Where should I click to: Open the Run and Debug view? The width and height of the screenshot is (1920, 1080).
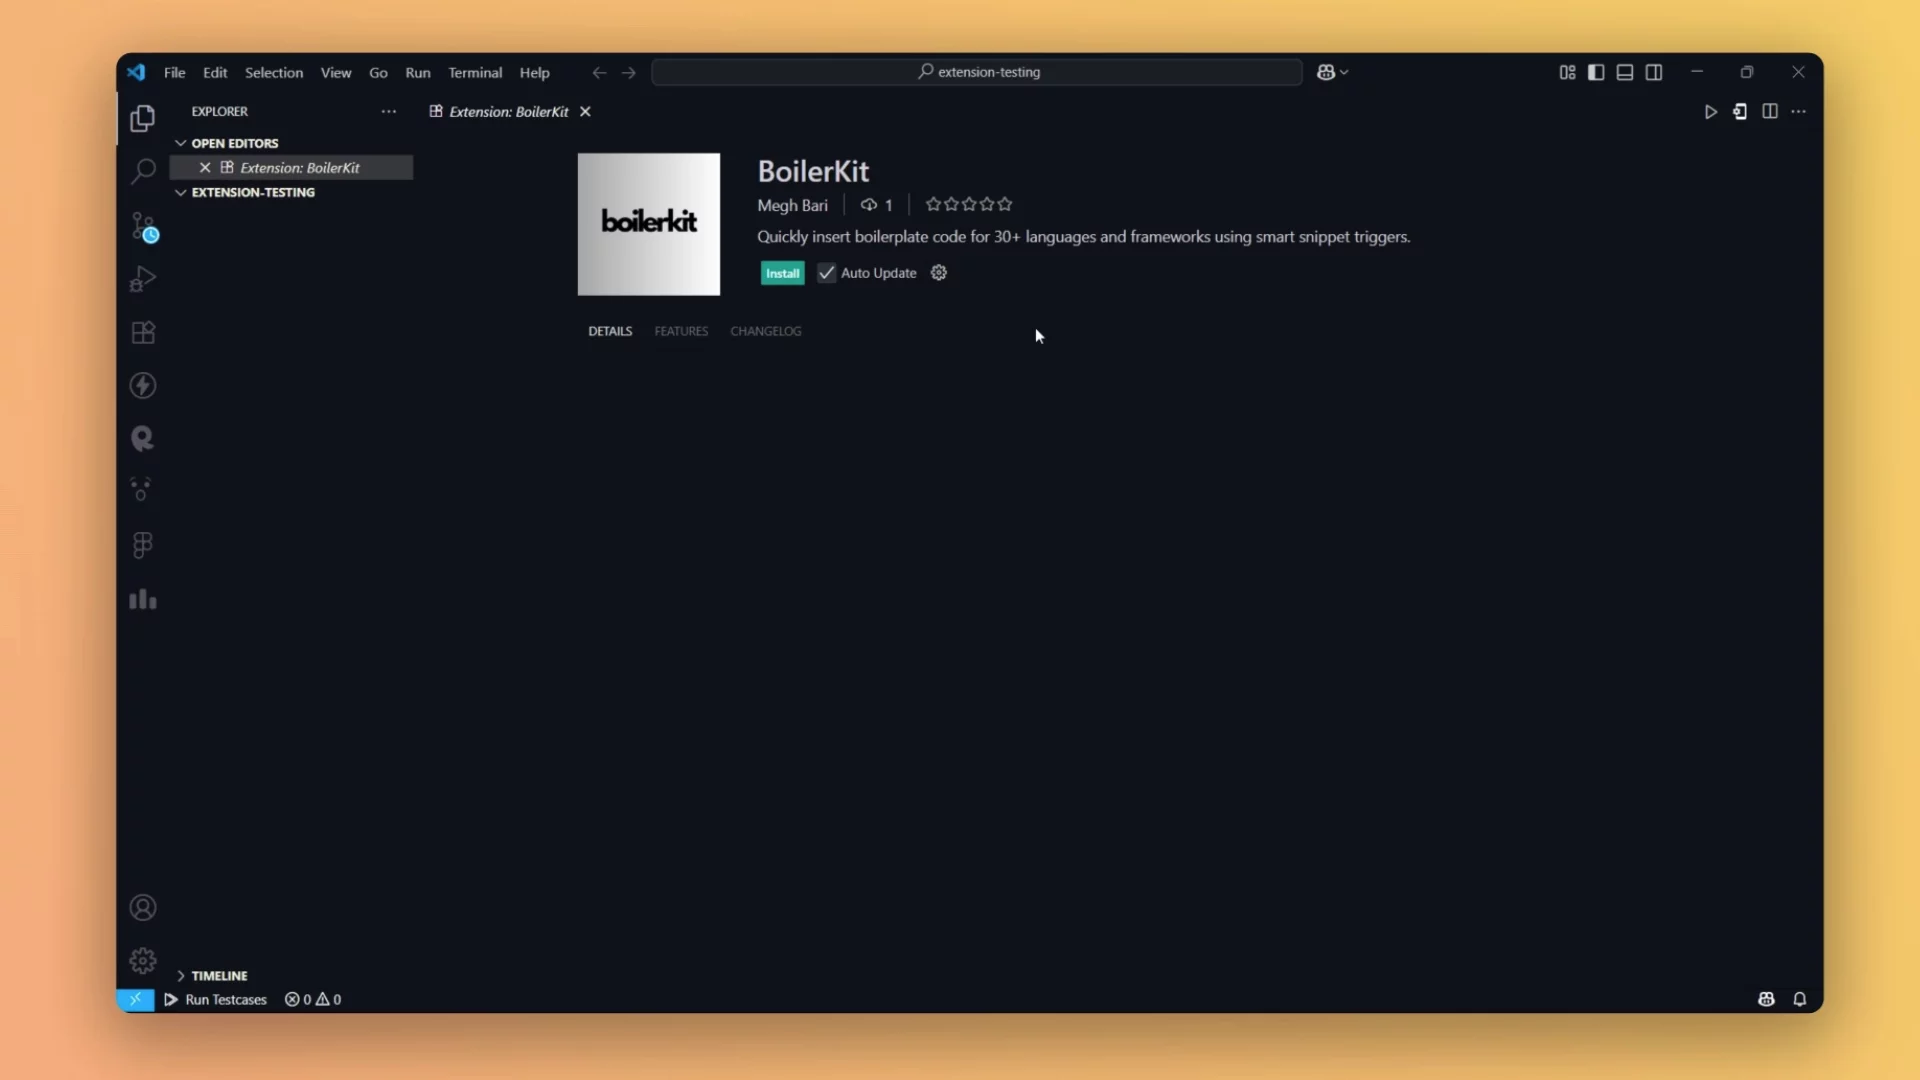(143, 278)
